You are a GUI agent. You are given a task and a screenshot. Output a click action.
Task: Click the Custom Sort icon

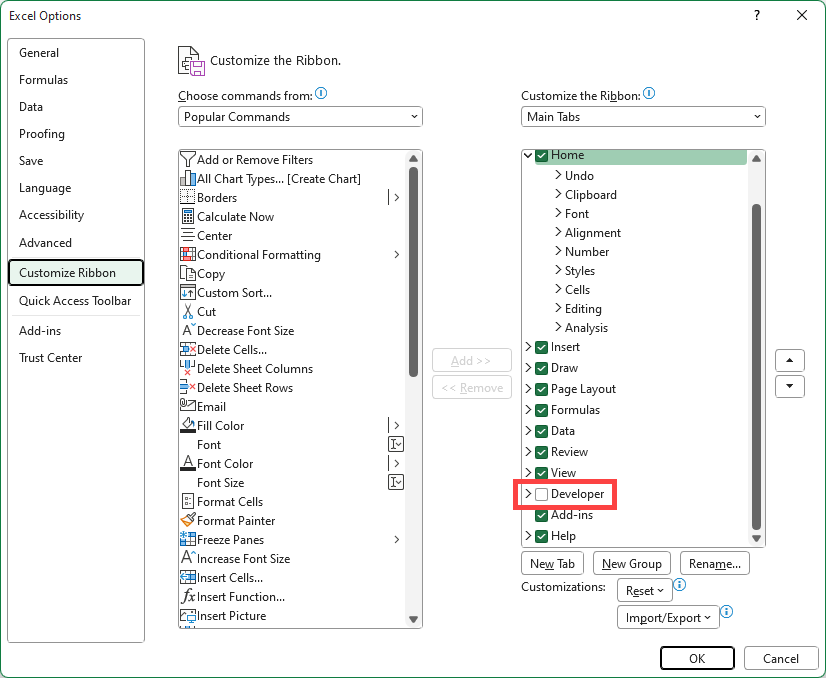click(x=188, y=292)
